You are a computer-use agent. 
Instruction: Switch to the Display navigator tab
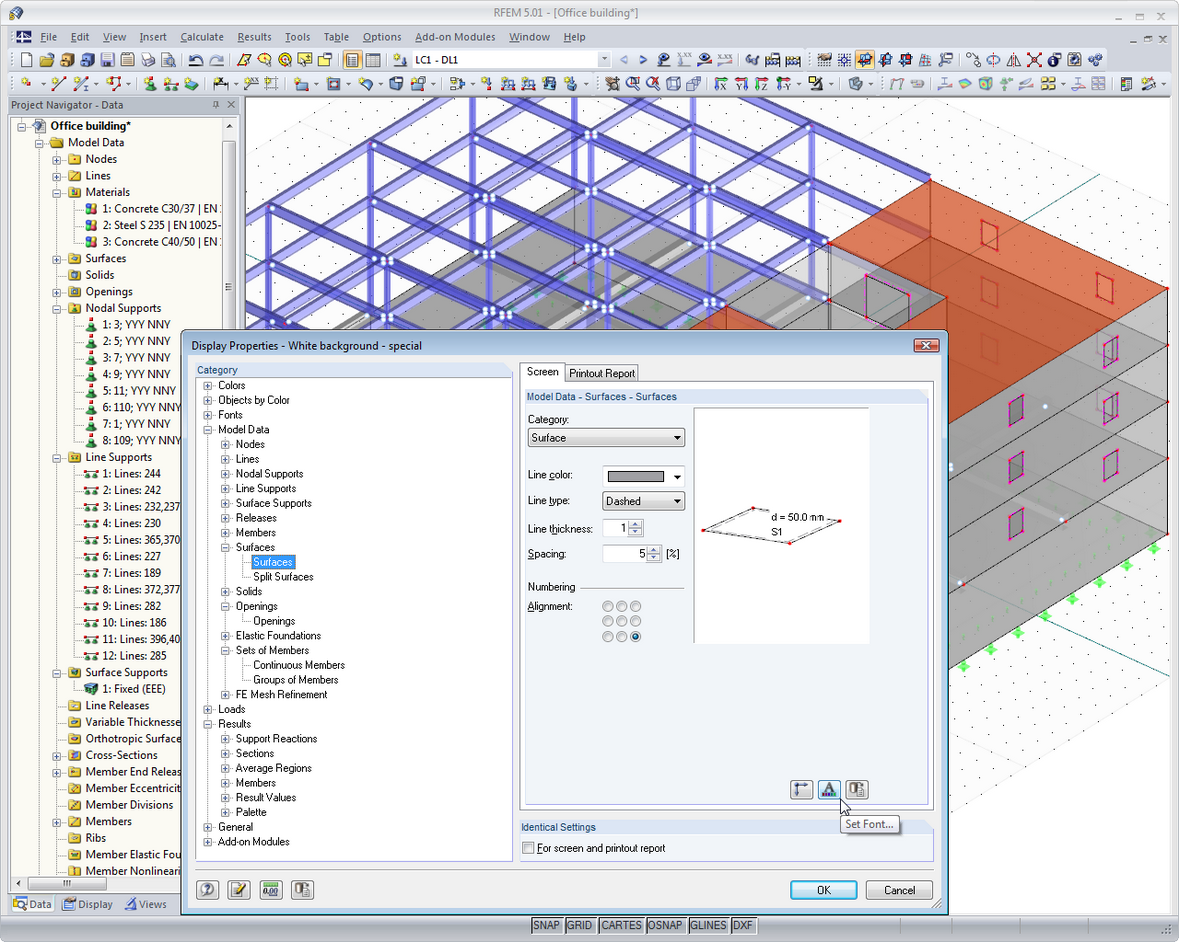tap(88, 904)
